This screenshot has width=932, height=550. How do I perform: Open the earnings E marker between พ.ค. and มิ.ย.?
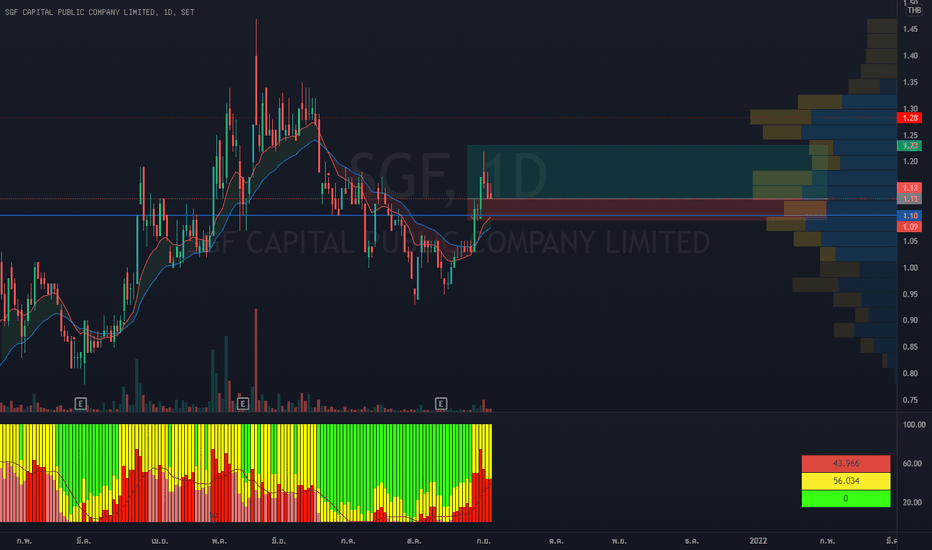(x=243, y=404)
